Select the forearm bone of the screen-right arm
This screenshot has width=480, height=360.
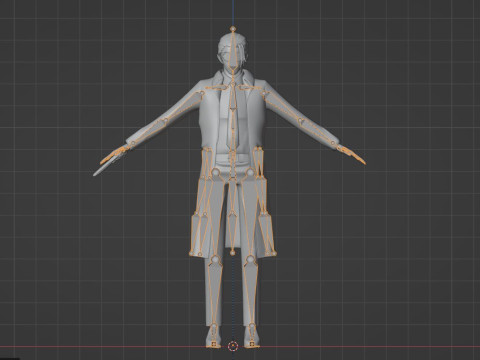(x=317, y=132)
